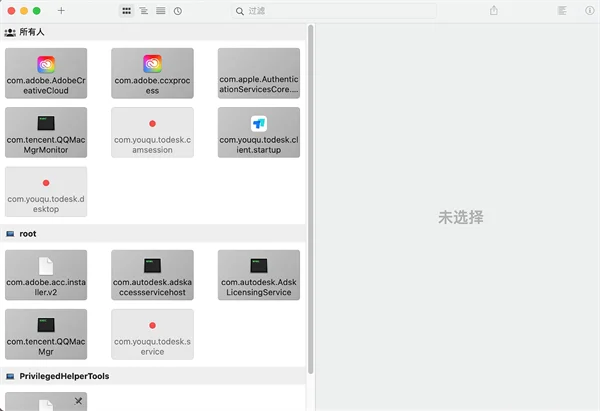This screenshot has height=411, width=600.
Task: Switch to grid icon view
Action: pos(126,11)
